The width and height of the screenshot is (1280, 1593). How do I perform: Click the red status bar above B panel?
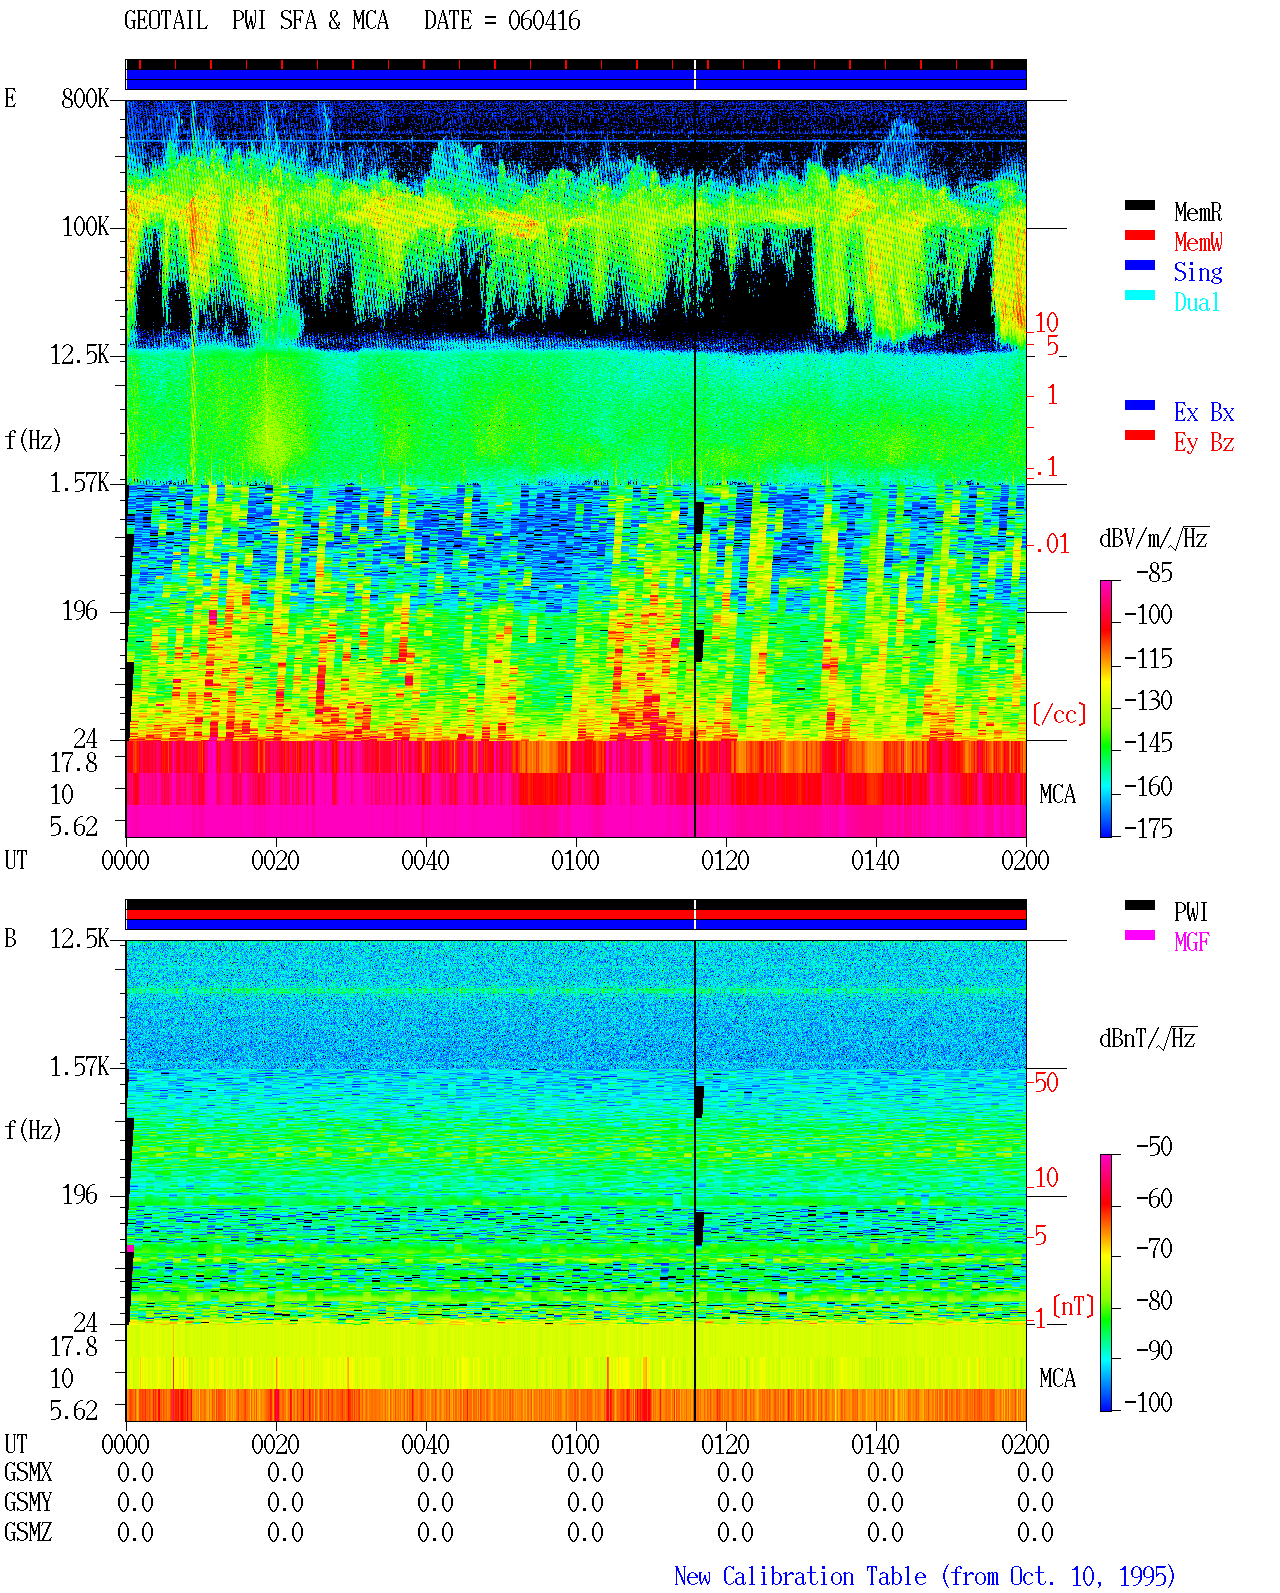tap(576, 914)
